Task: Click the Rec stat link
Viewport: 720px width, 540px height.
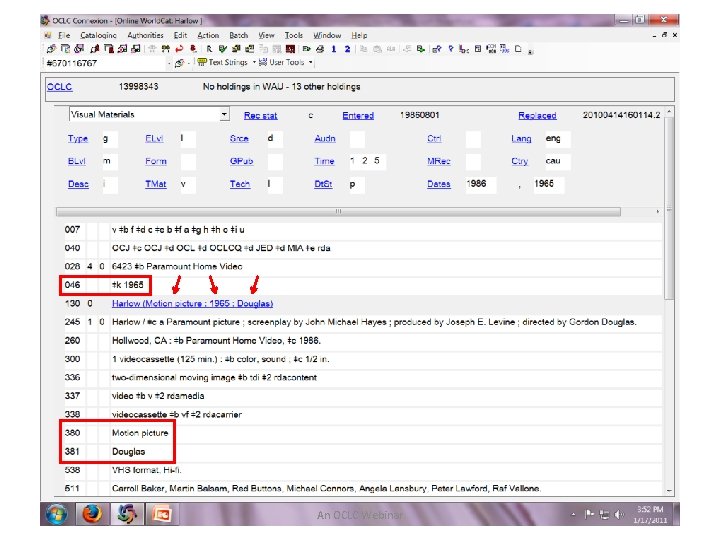Action: 260,116
